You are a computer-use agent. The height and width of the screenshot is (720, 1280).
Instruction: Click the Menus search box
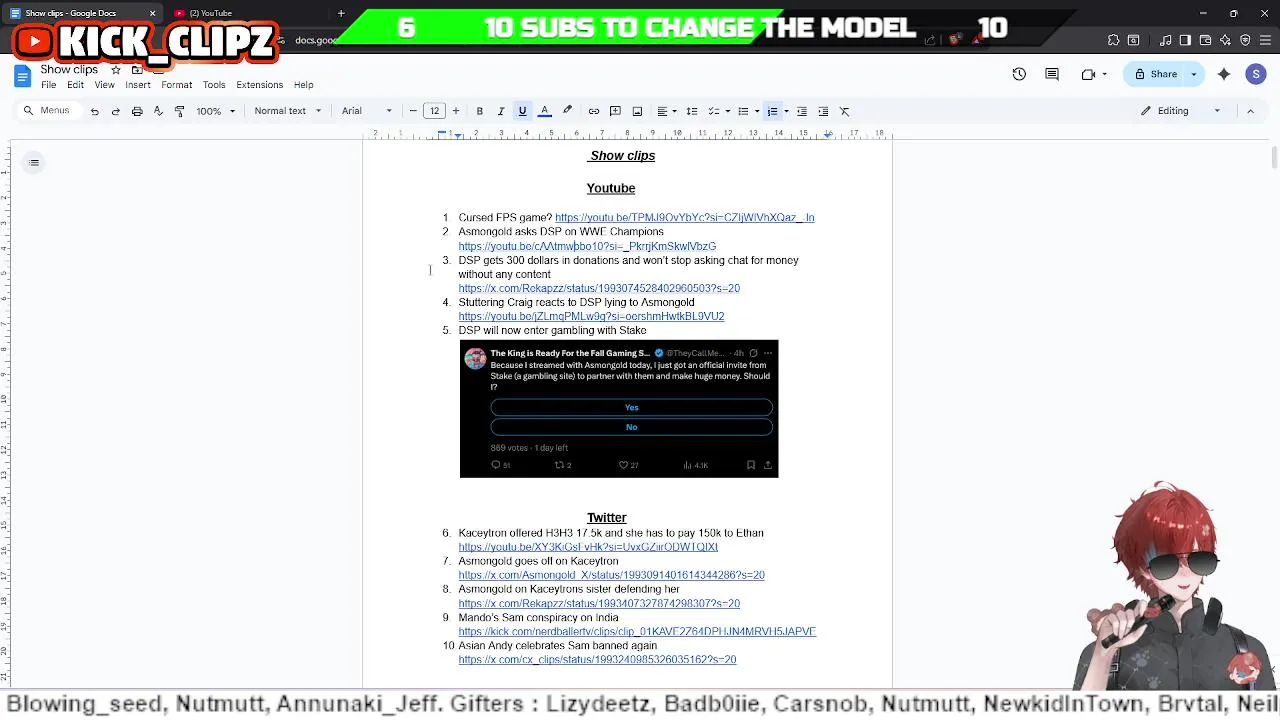(x=48, y=111)
